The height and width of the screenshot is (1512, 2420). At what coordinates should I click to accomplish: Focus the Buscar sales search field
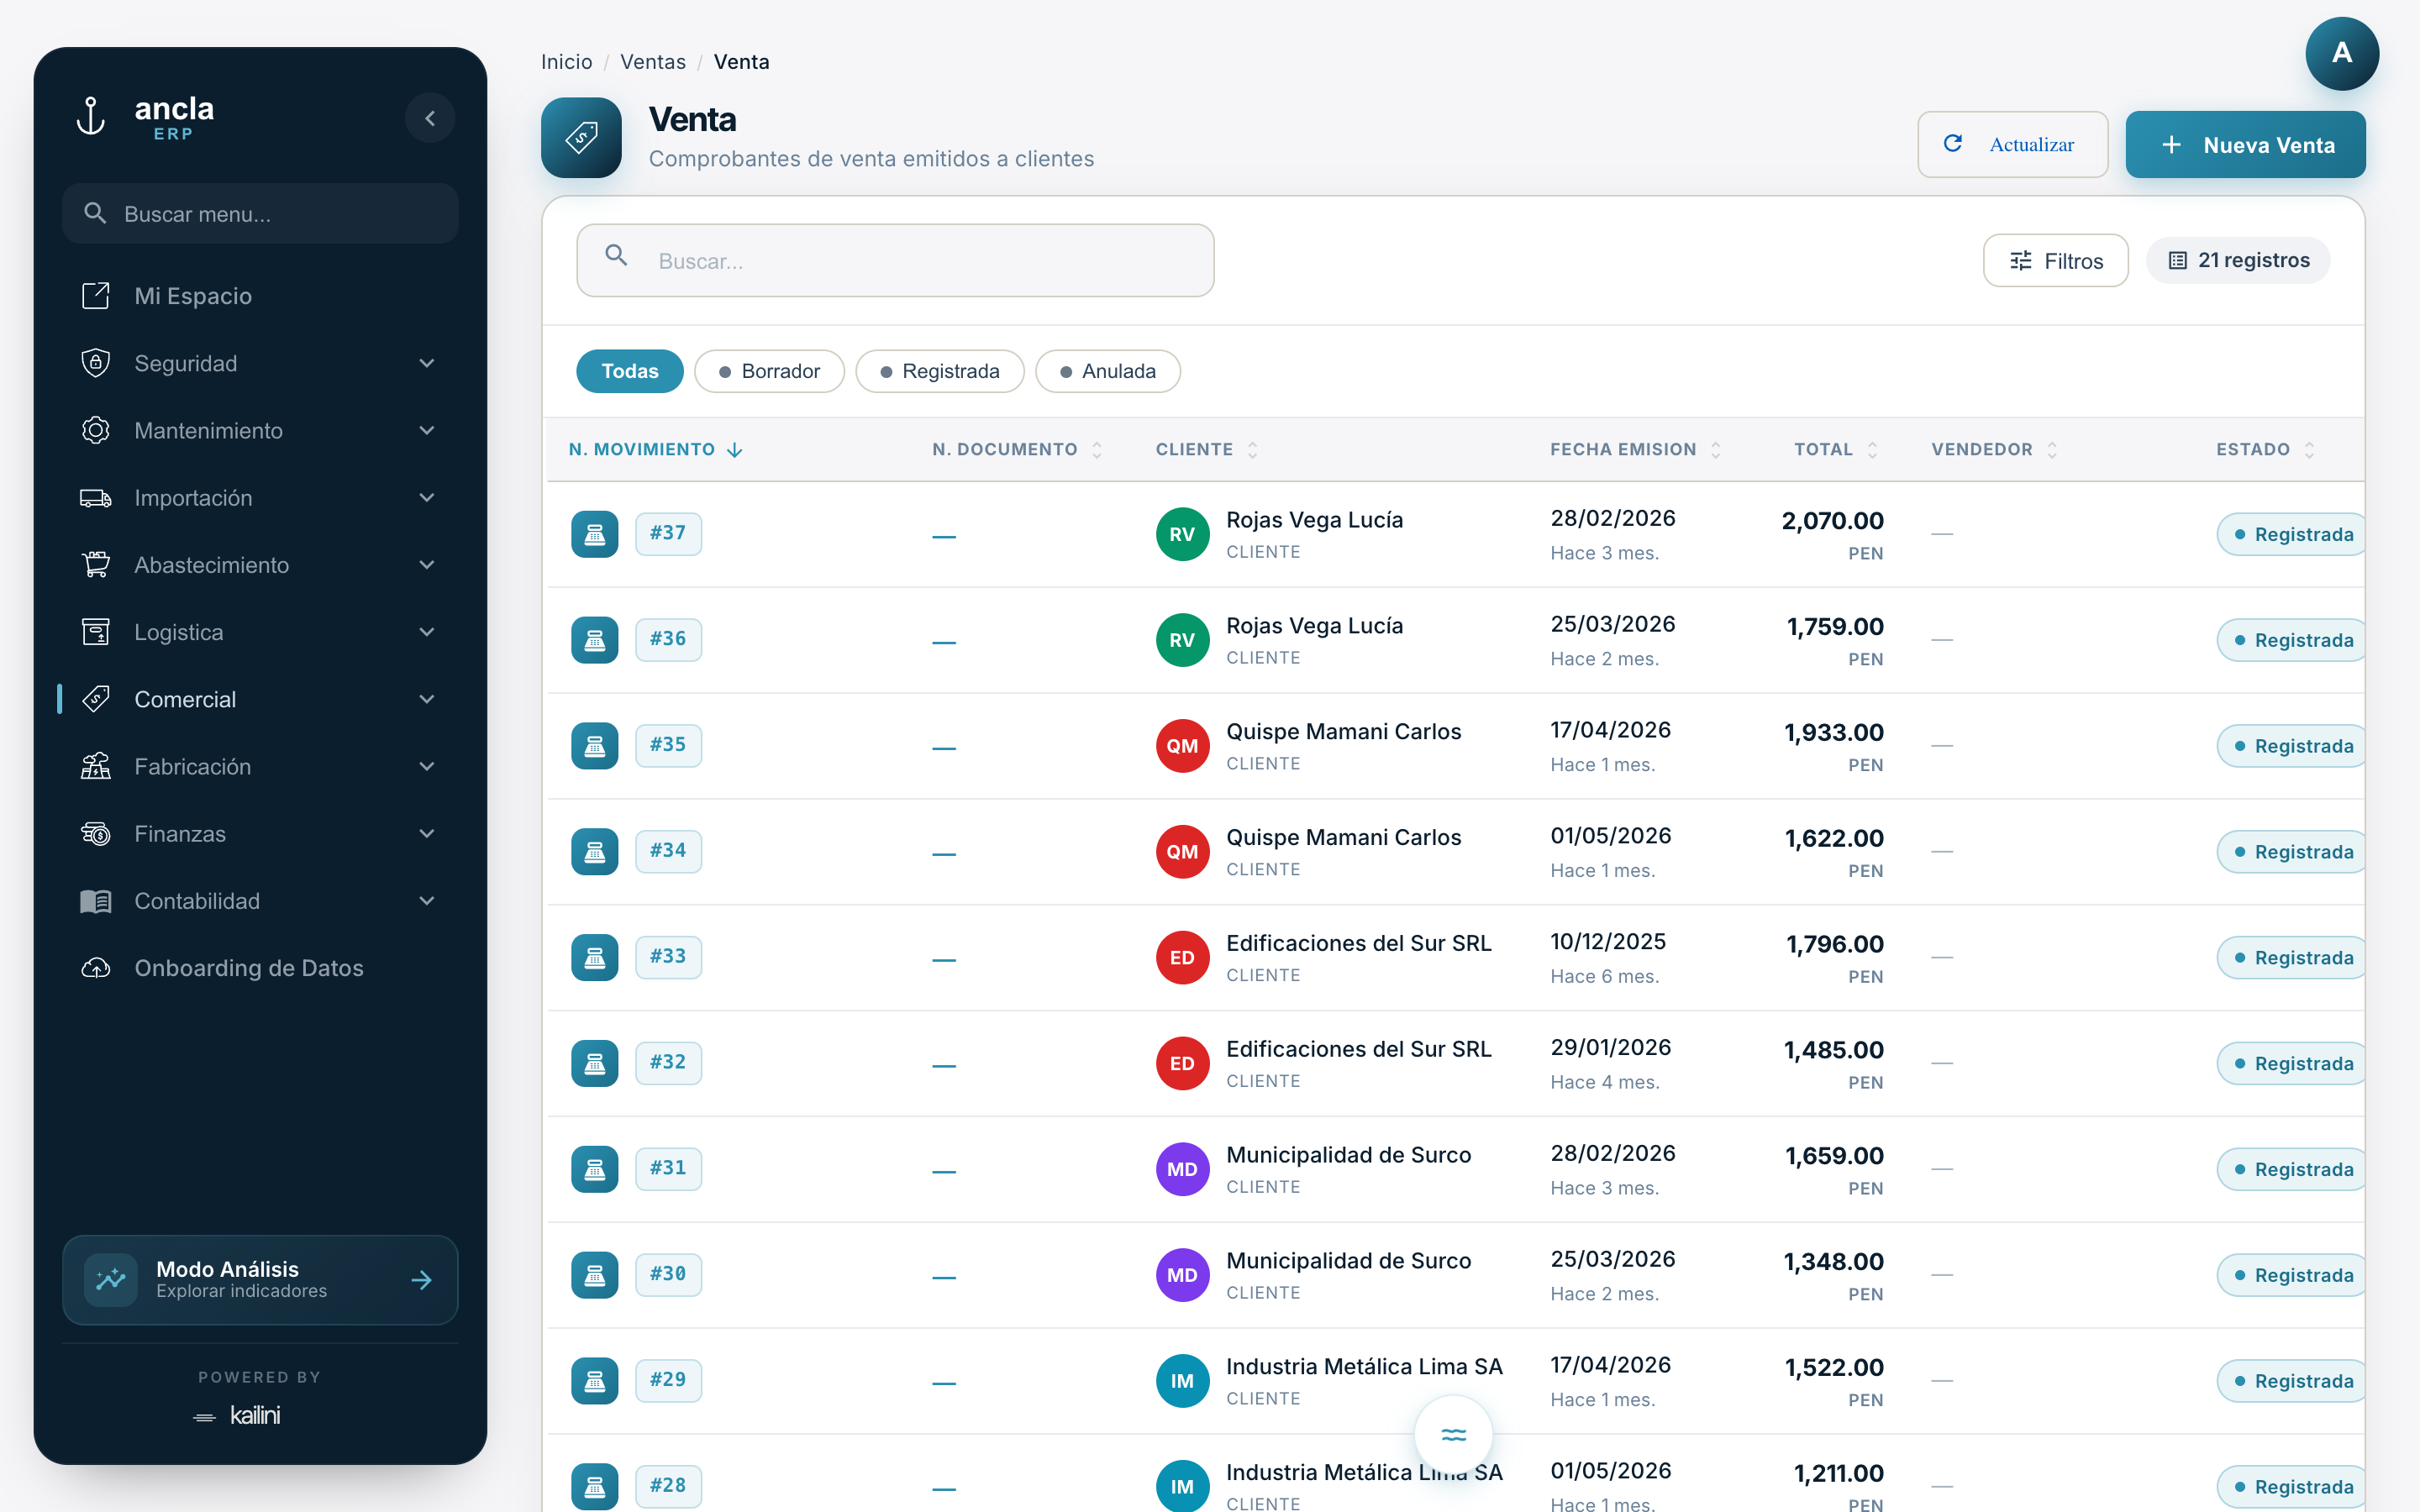(895, 260)
